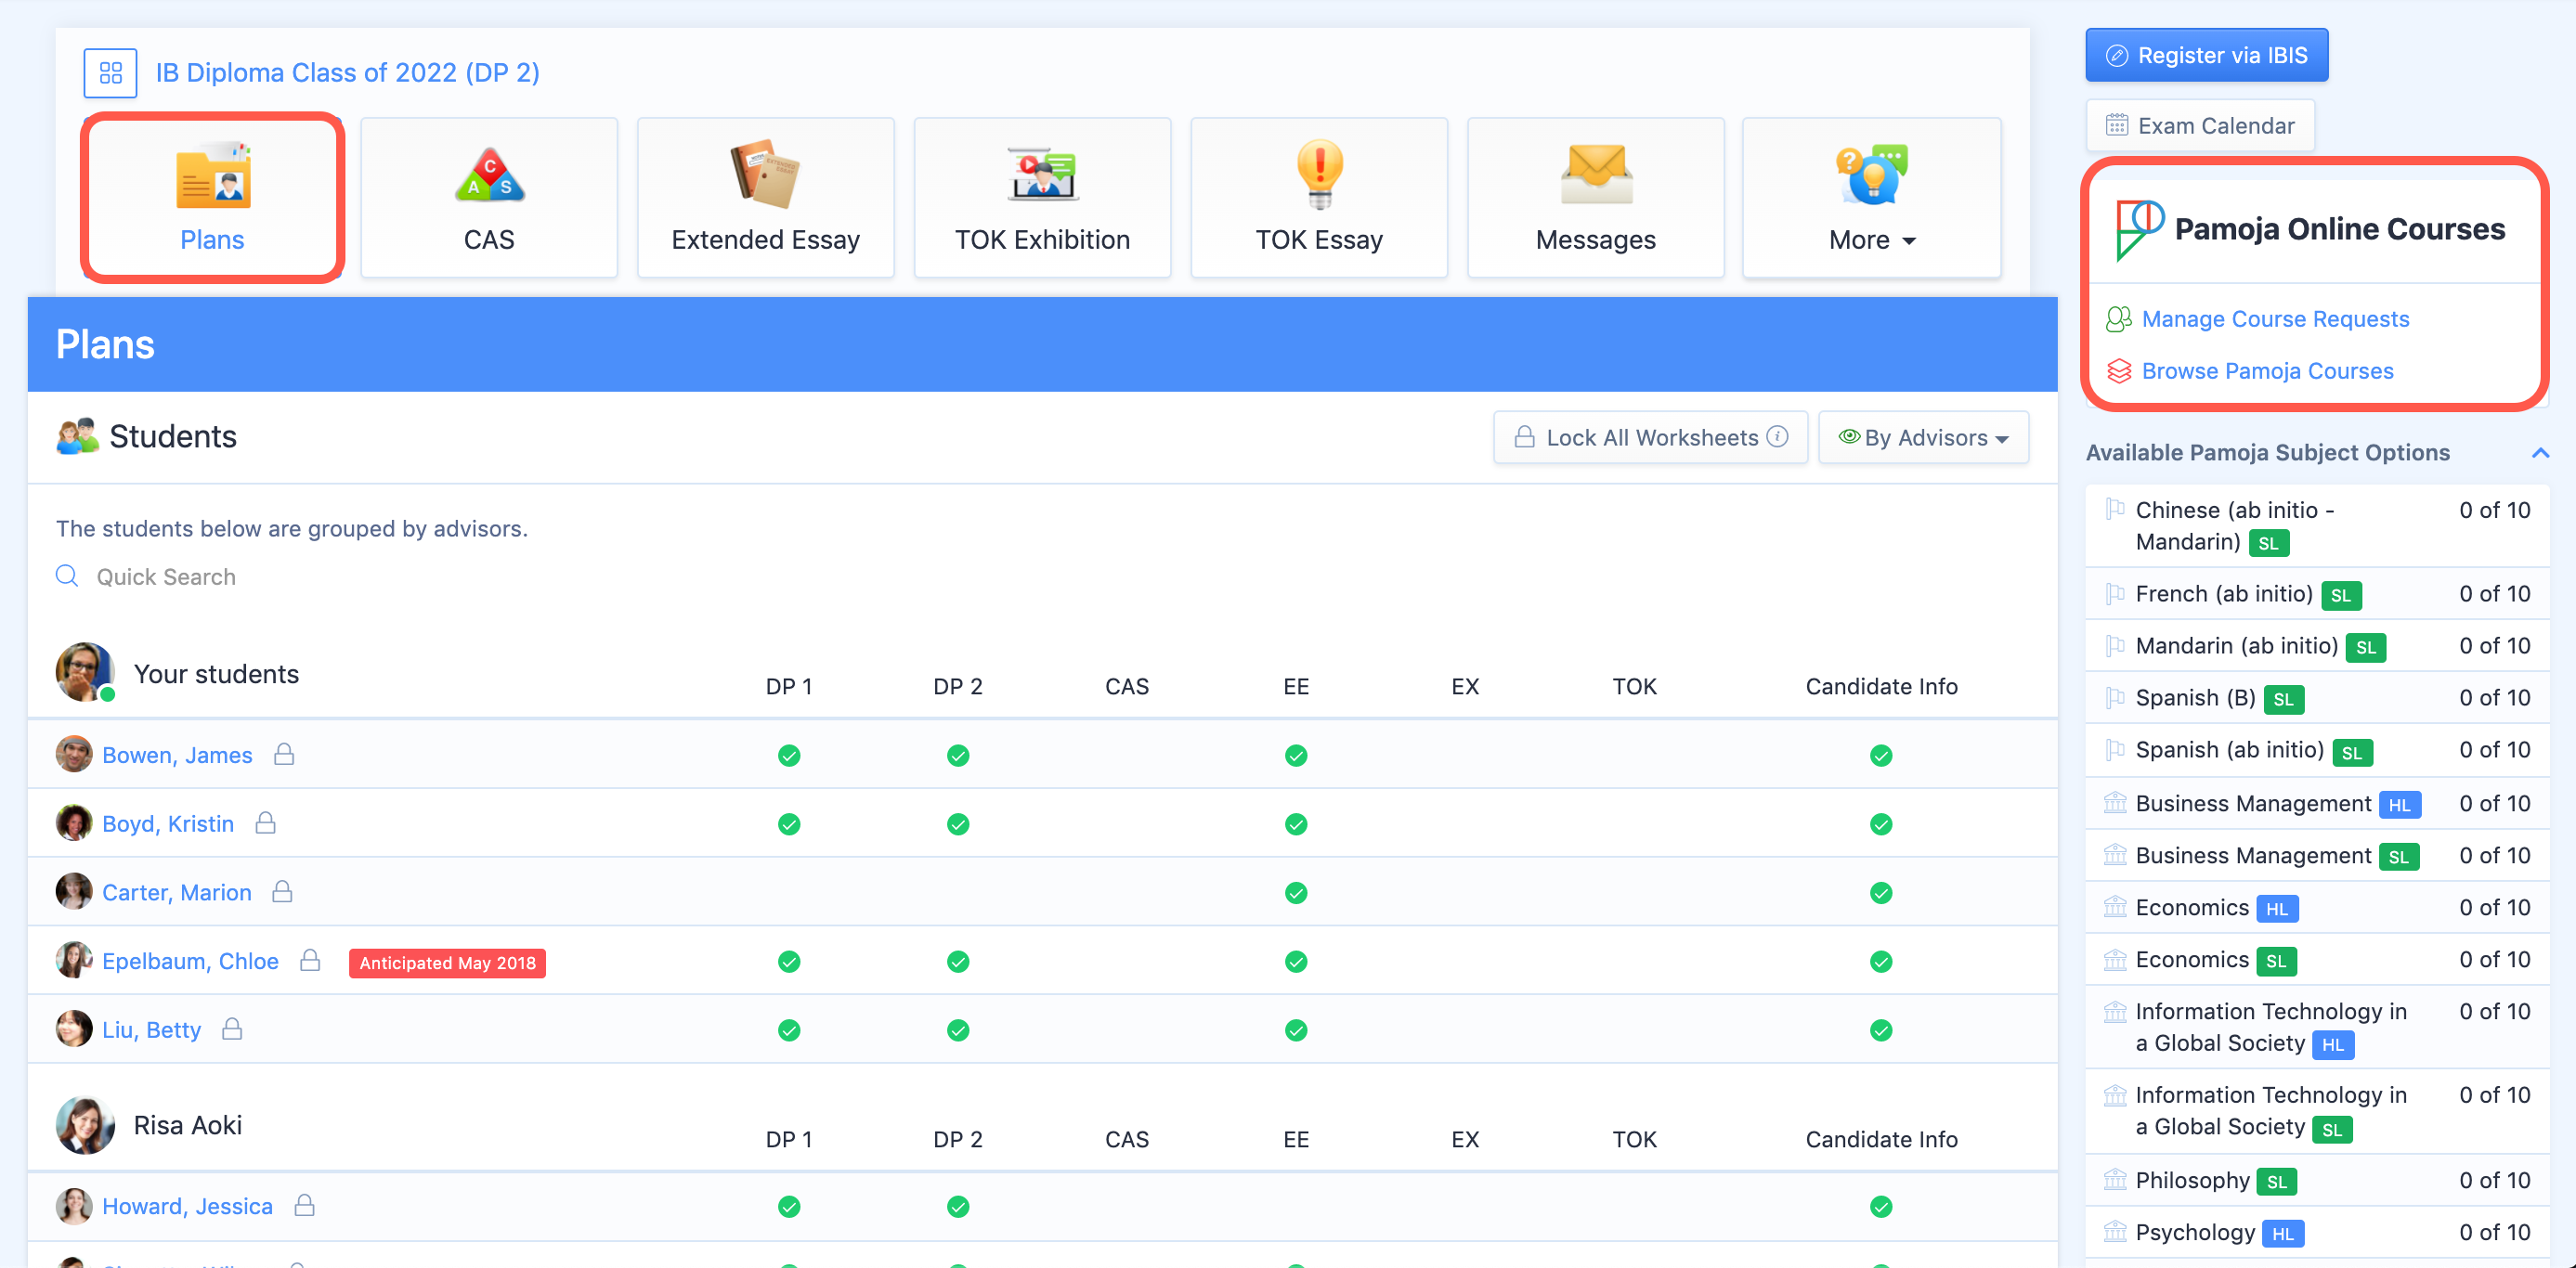
Task: Select the Plans tab
Action: [212, 198]
